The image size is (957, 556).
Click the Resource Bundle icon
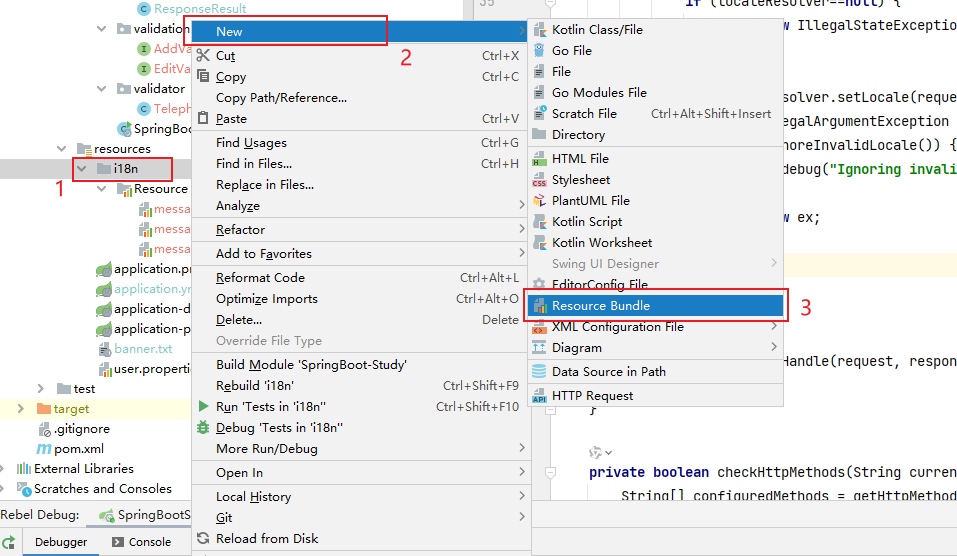(540, 306)
